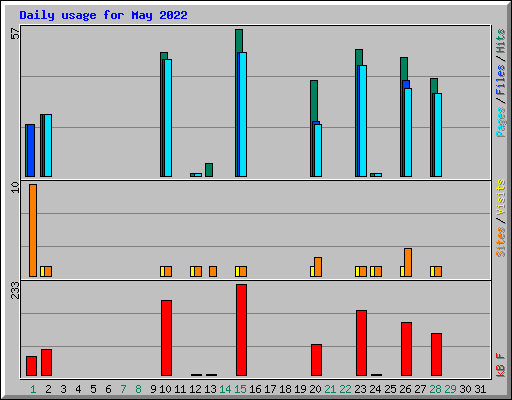The height and width of the screenshot is (400, 512).
Task: Click the day '13' label on the x-axis
Action: pos(210,389)
